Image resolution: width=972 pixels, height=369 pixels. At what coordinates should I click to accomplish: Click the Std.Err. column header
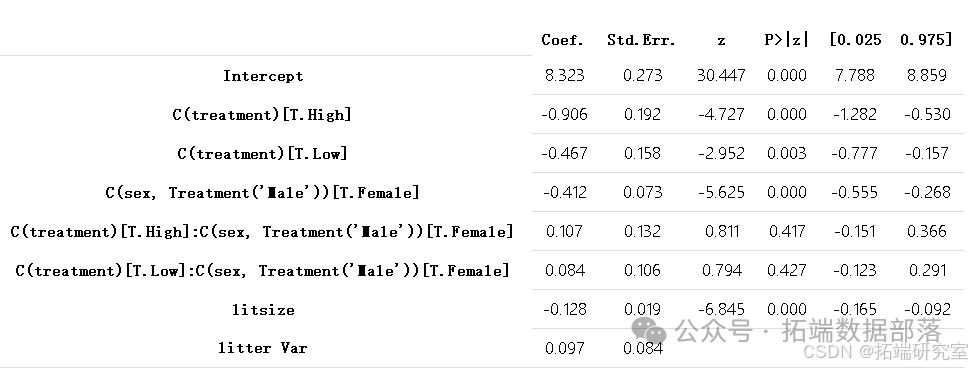pyautogui.click(x=642, y=40)
